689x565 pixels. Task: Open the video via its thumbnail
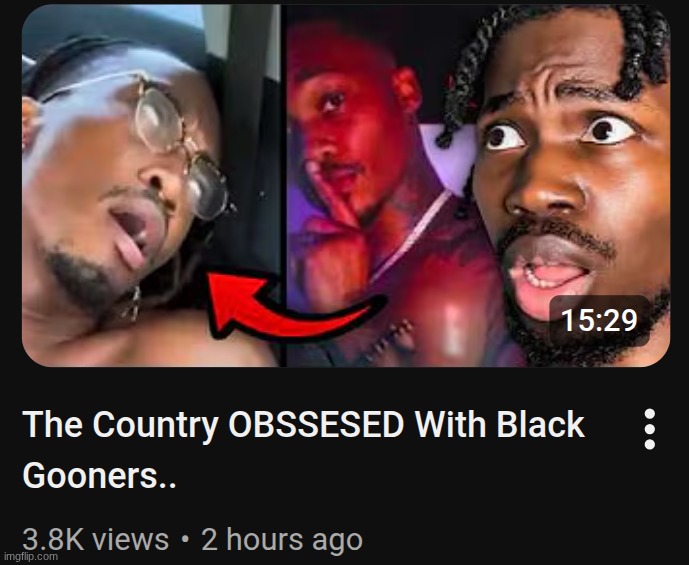pos(346,185)
